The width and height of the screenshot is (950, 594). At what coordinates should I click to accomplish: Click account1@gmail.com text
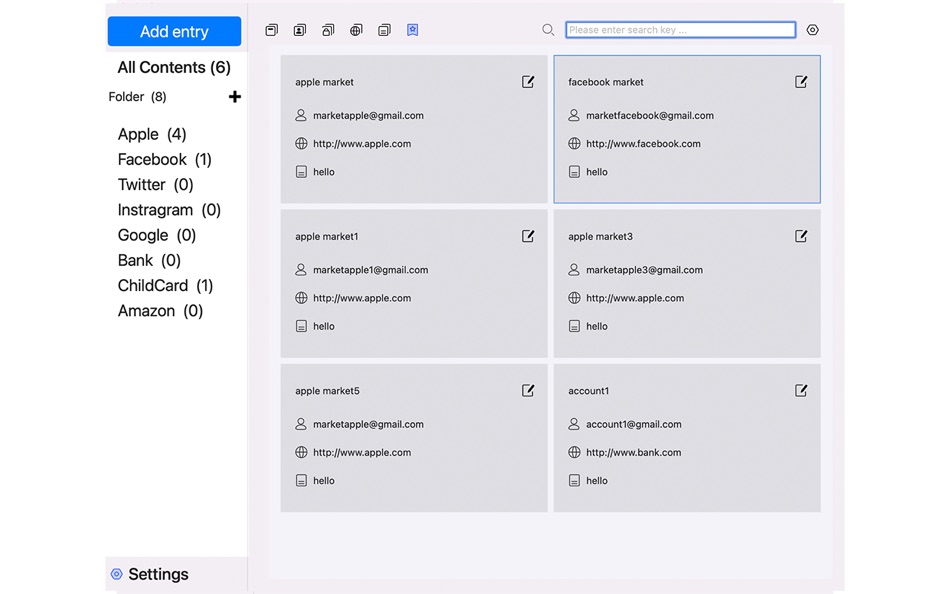[633, 424]
